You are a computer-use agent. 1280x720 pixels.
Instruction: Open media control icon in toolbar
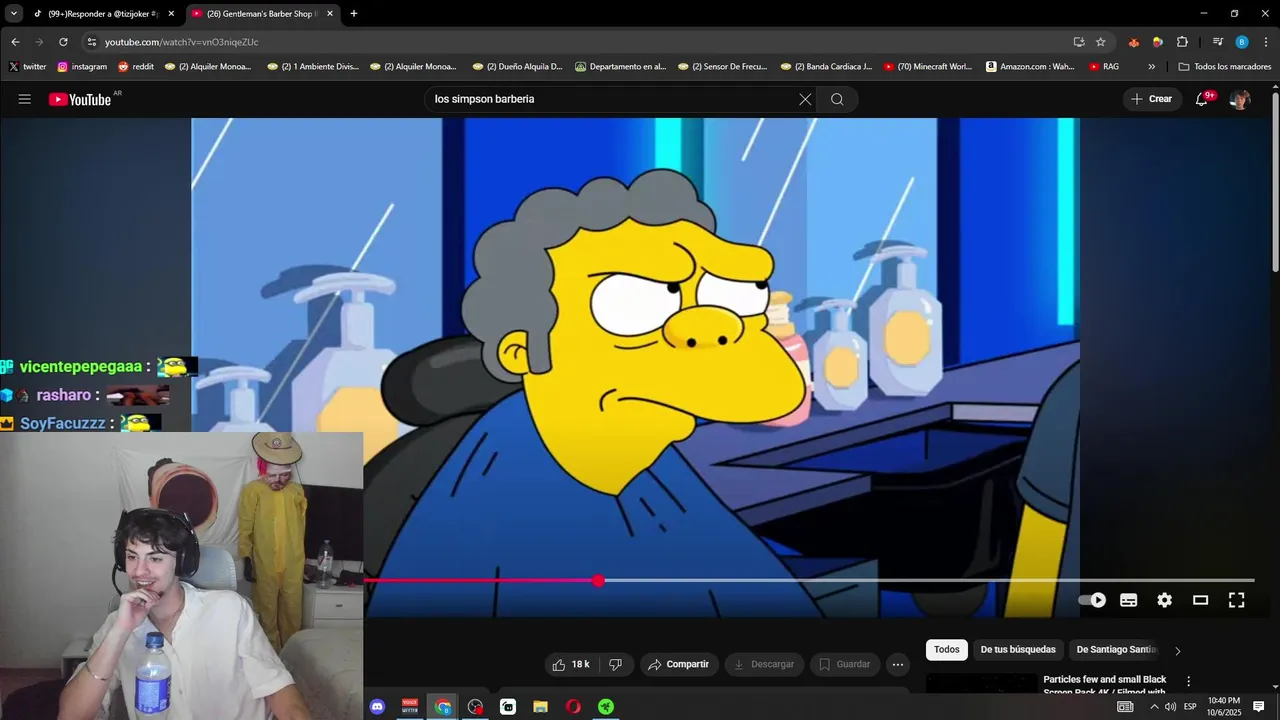[x=1218, y=42]
